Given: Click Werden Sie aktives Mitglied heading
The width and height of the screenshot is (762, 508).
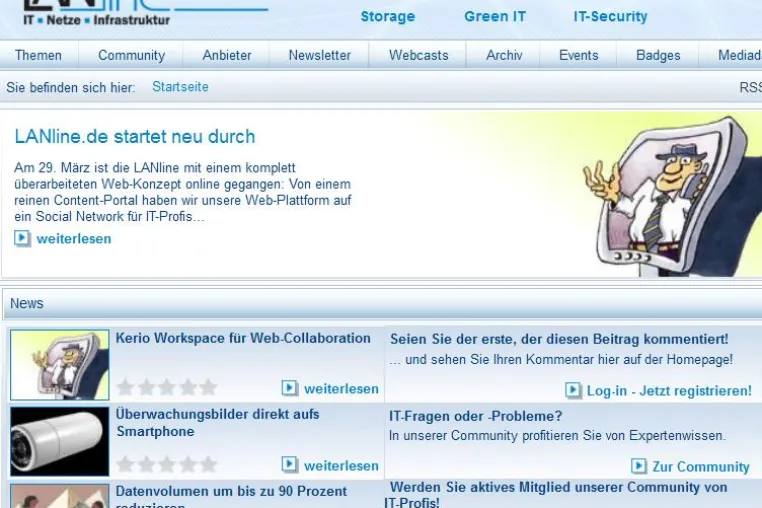Looking at the screenshot, I should click(x=556, y=495).
